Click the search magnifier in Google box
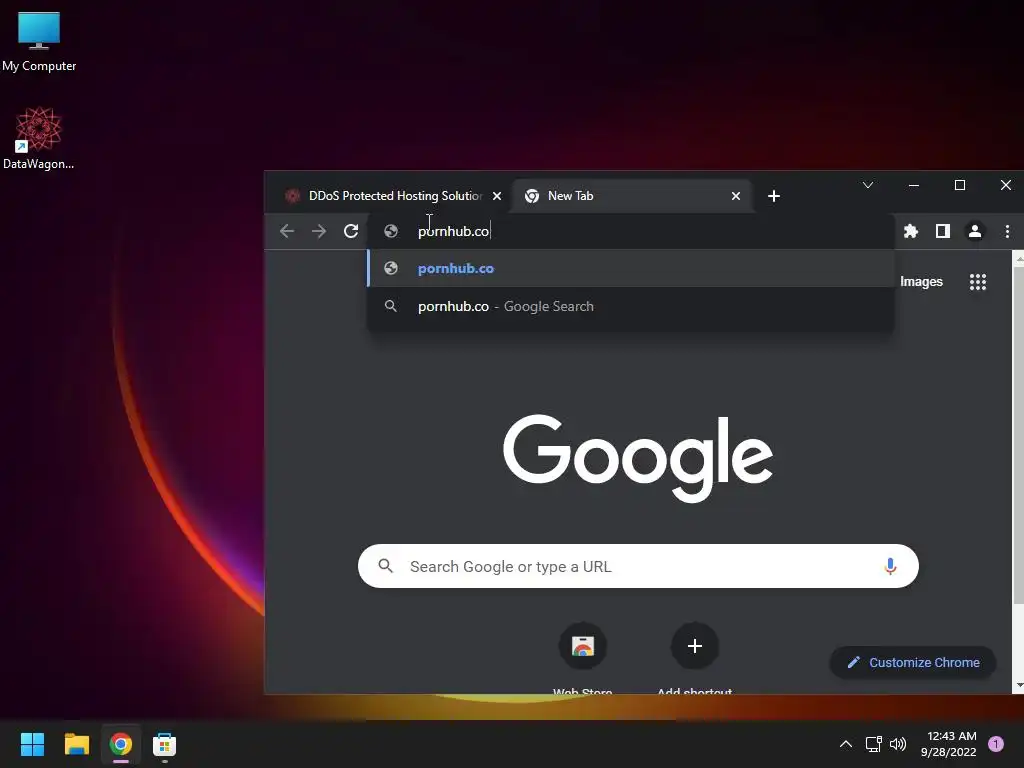The height and width of the screenshot is (768, 1024). pyautogui.click(x=386, y=566)
